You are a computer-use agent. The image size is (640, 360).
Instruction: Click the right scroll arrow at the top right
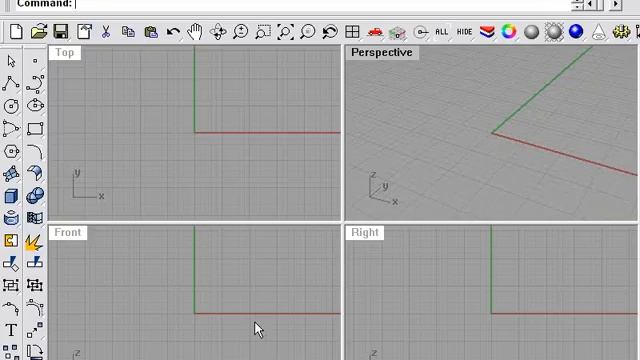pyautogui.click(x=616, y=4)
